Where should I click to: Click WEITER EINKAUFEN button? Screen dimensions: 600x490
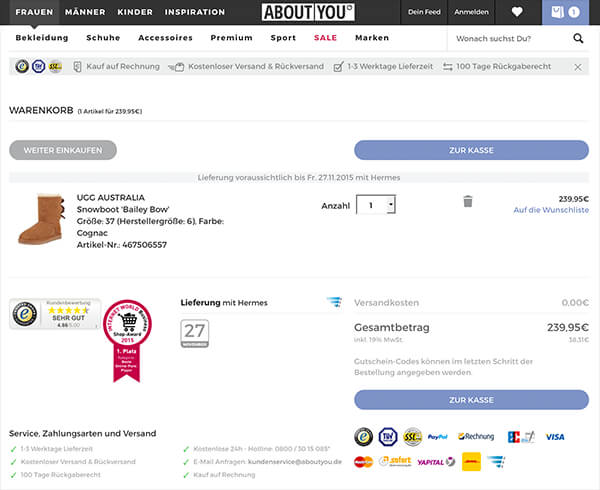pyautogui.click(x=63, y=150)
